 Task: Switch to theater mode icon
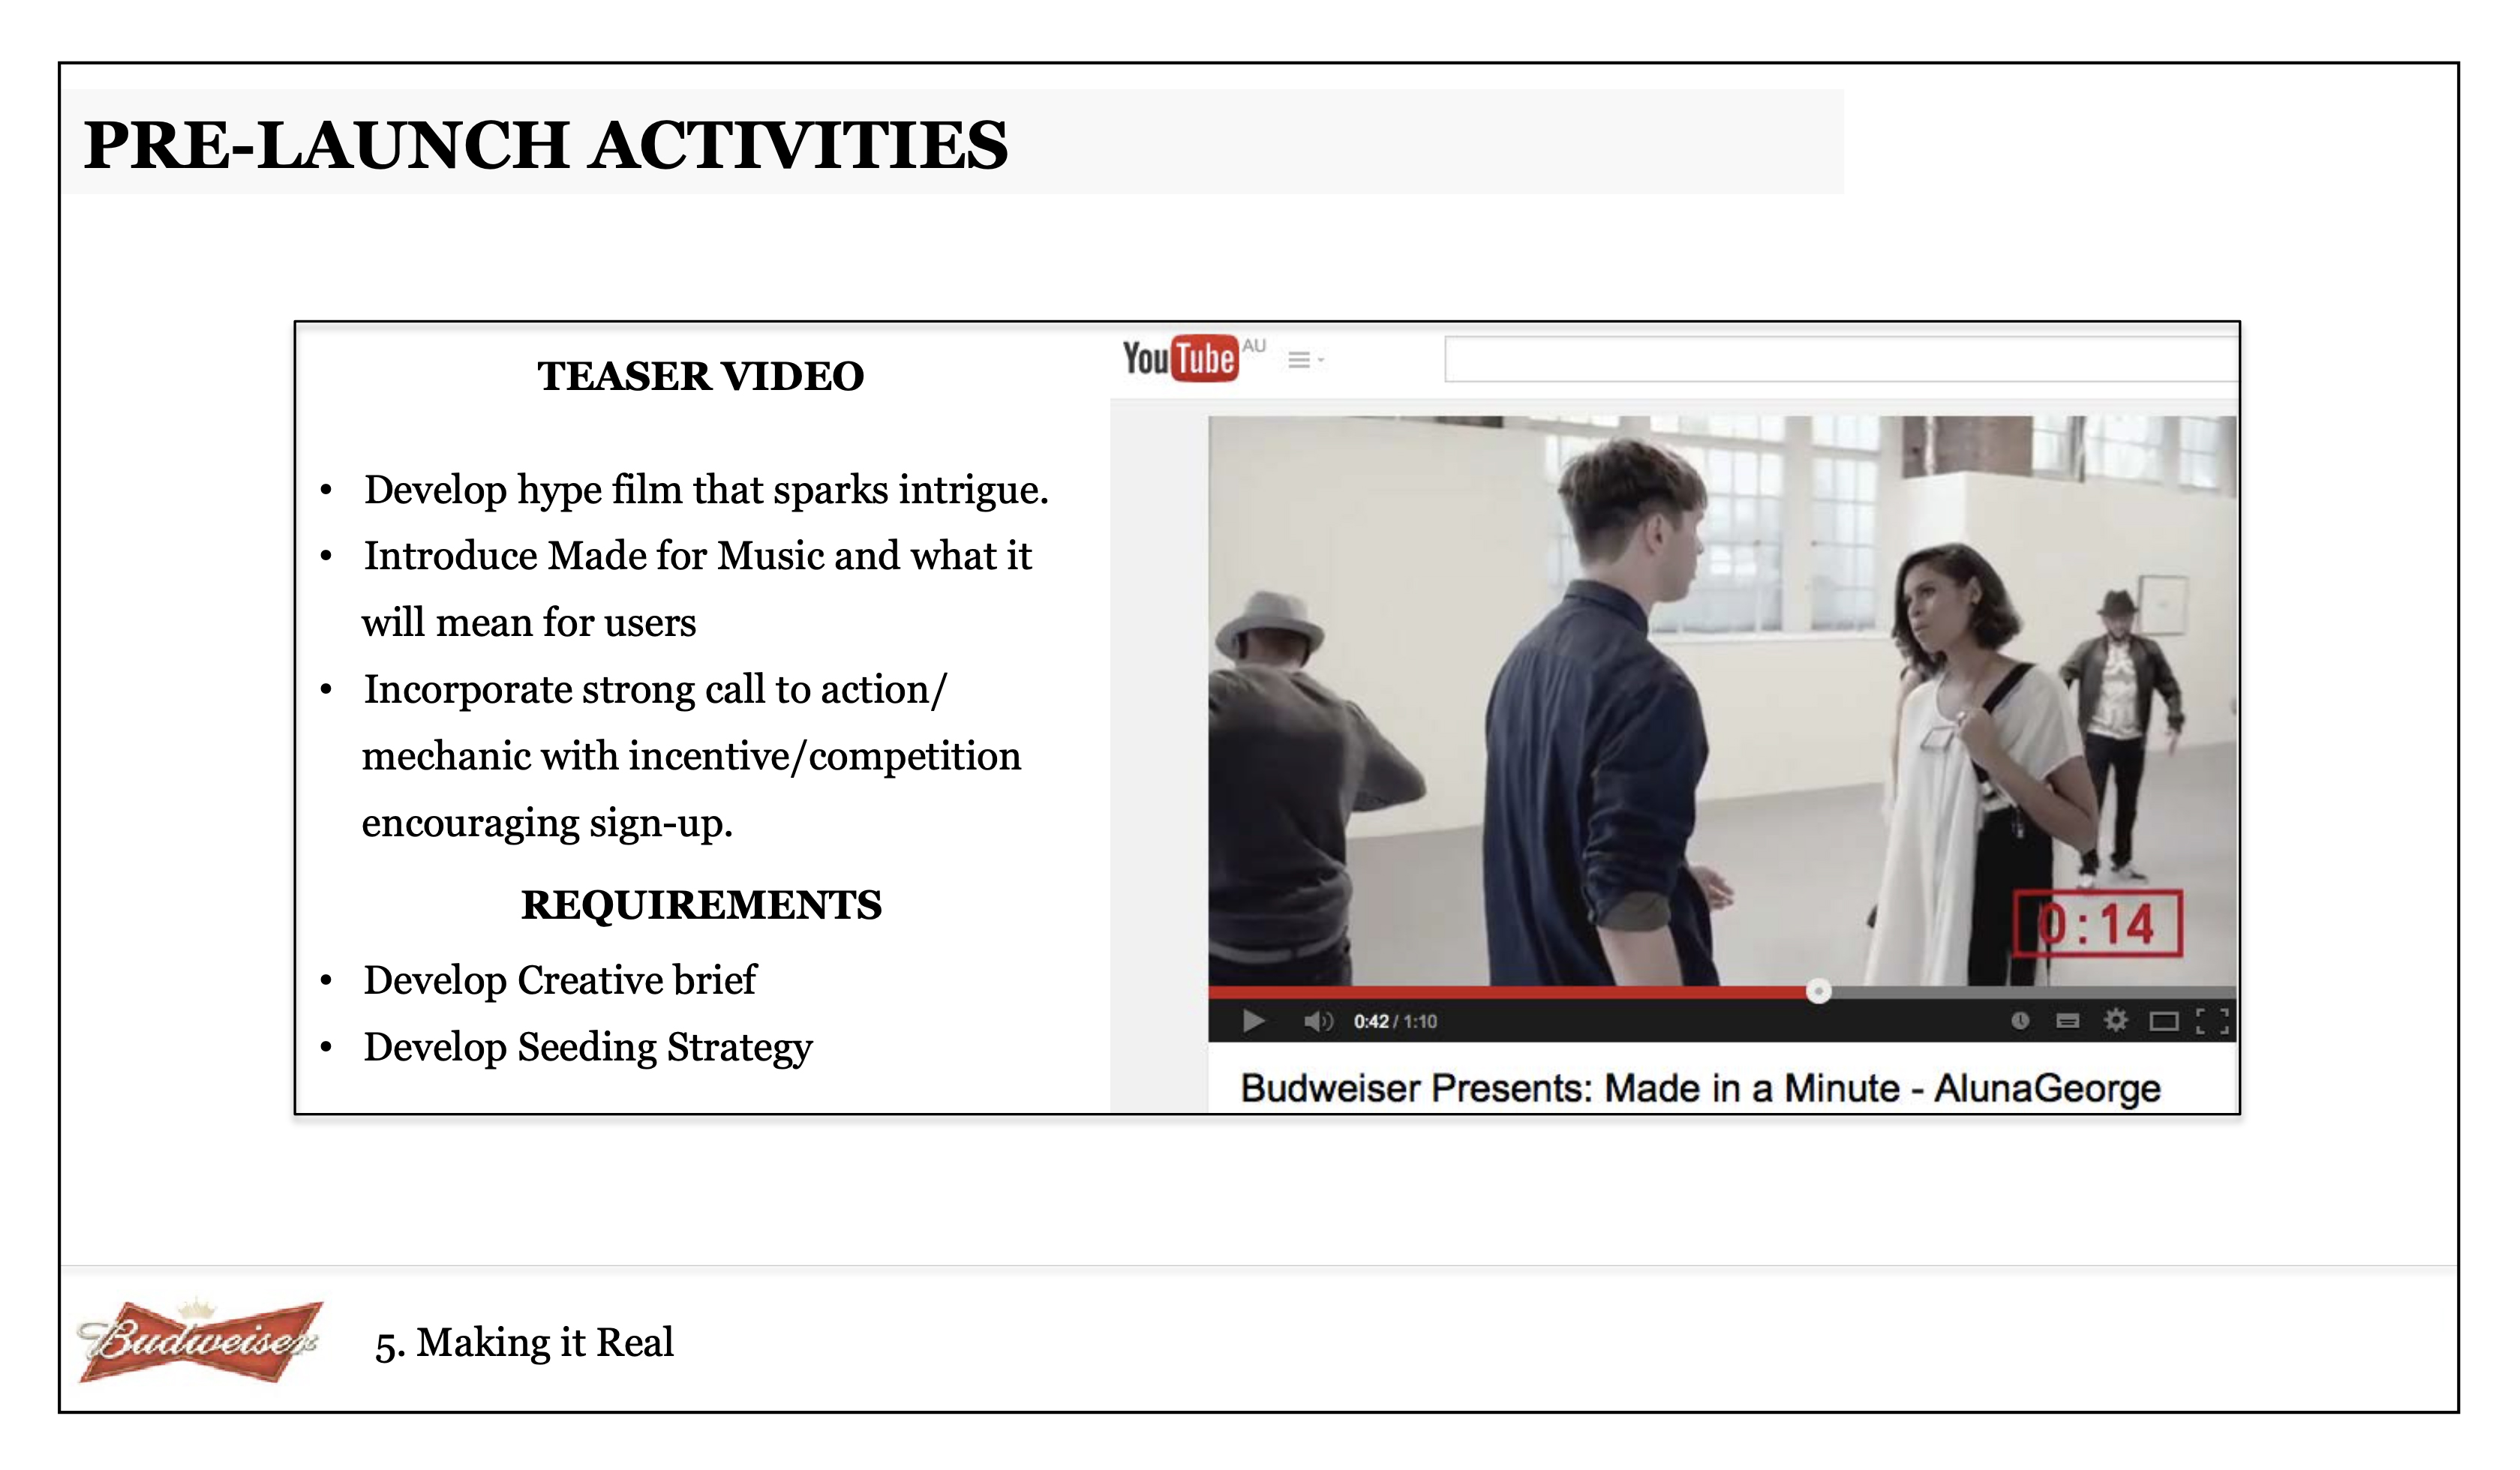(2164, 1021)
